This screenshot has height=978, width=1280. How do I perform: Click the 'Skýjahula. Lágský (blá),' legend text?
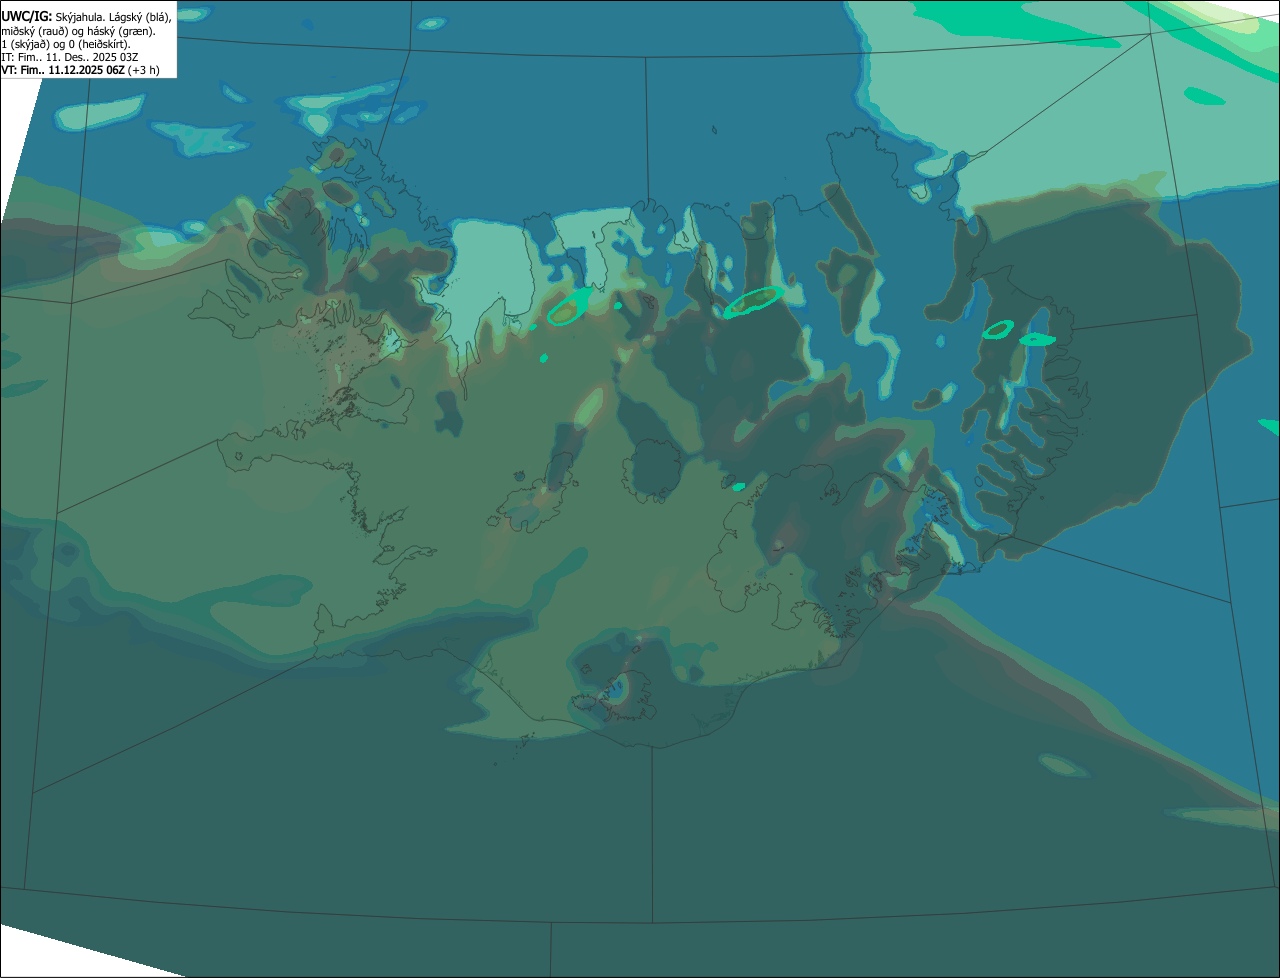pyautogui.click(x=113, y=18)
